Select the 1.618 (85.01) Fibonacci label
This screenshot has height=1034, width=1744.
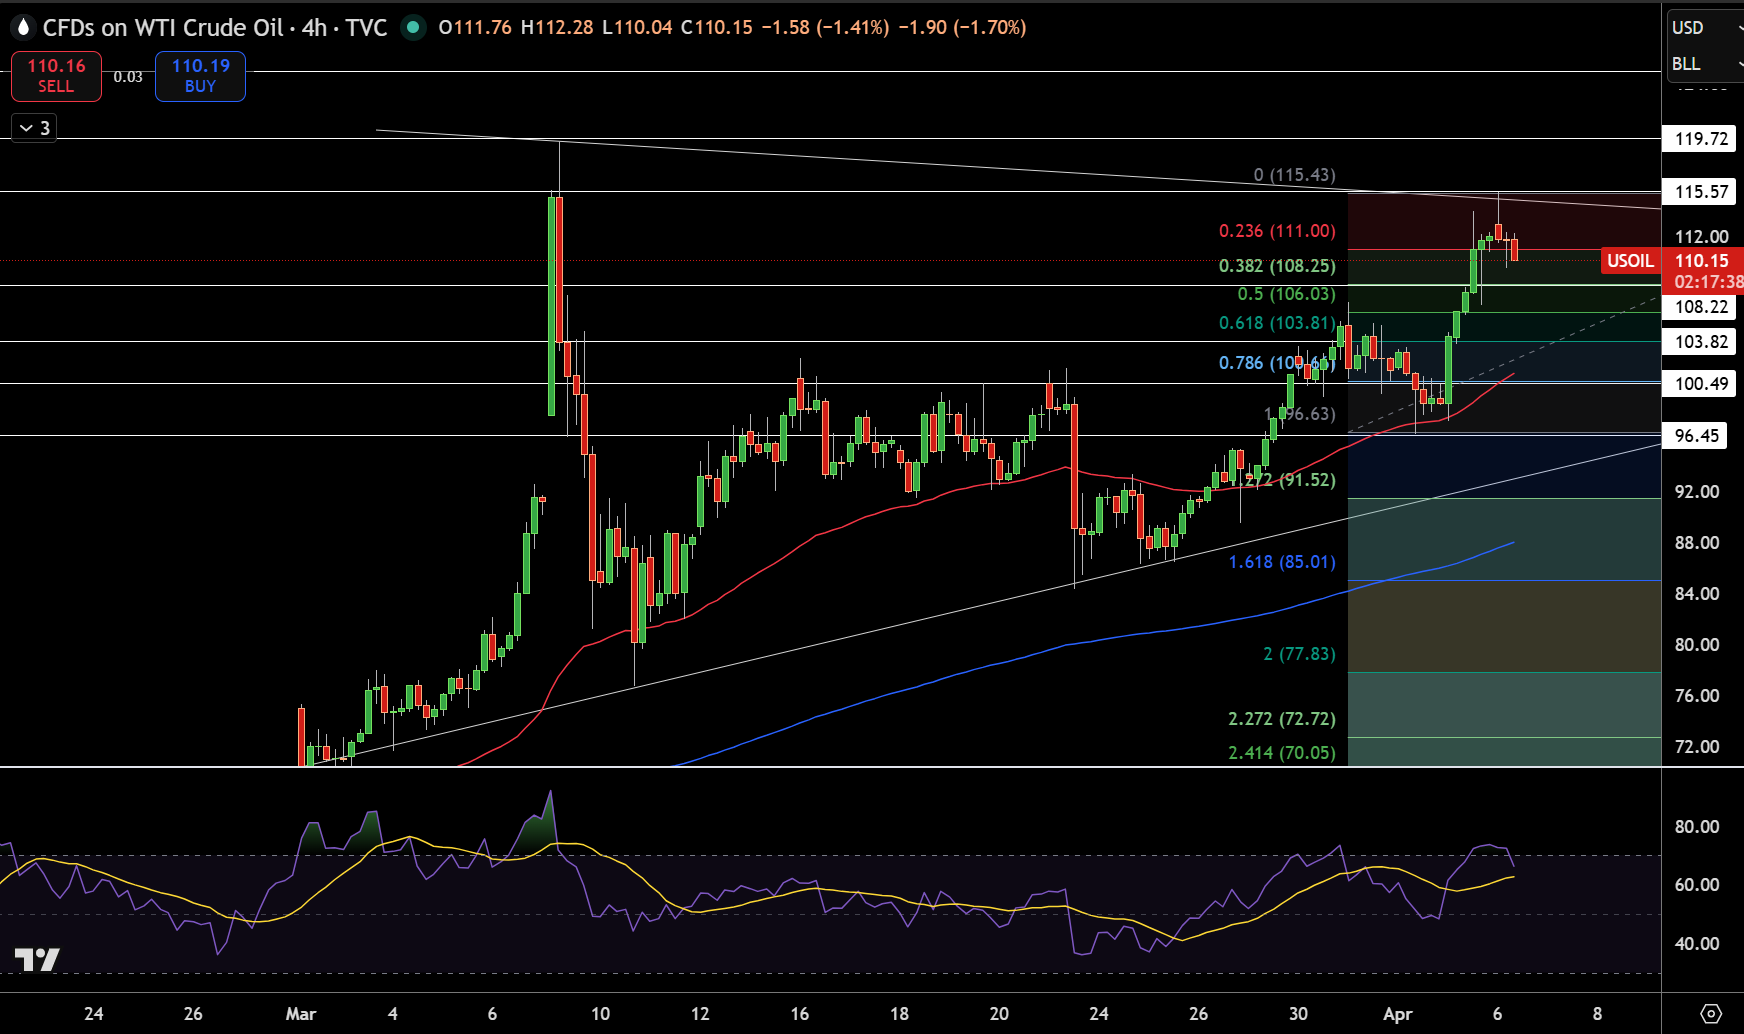(x=1282, y=562)
